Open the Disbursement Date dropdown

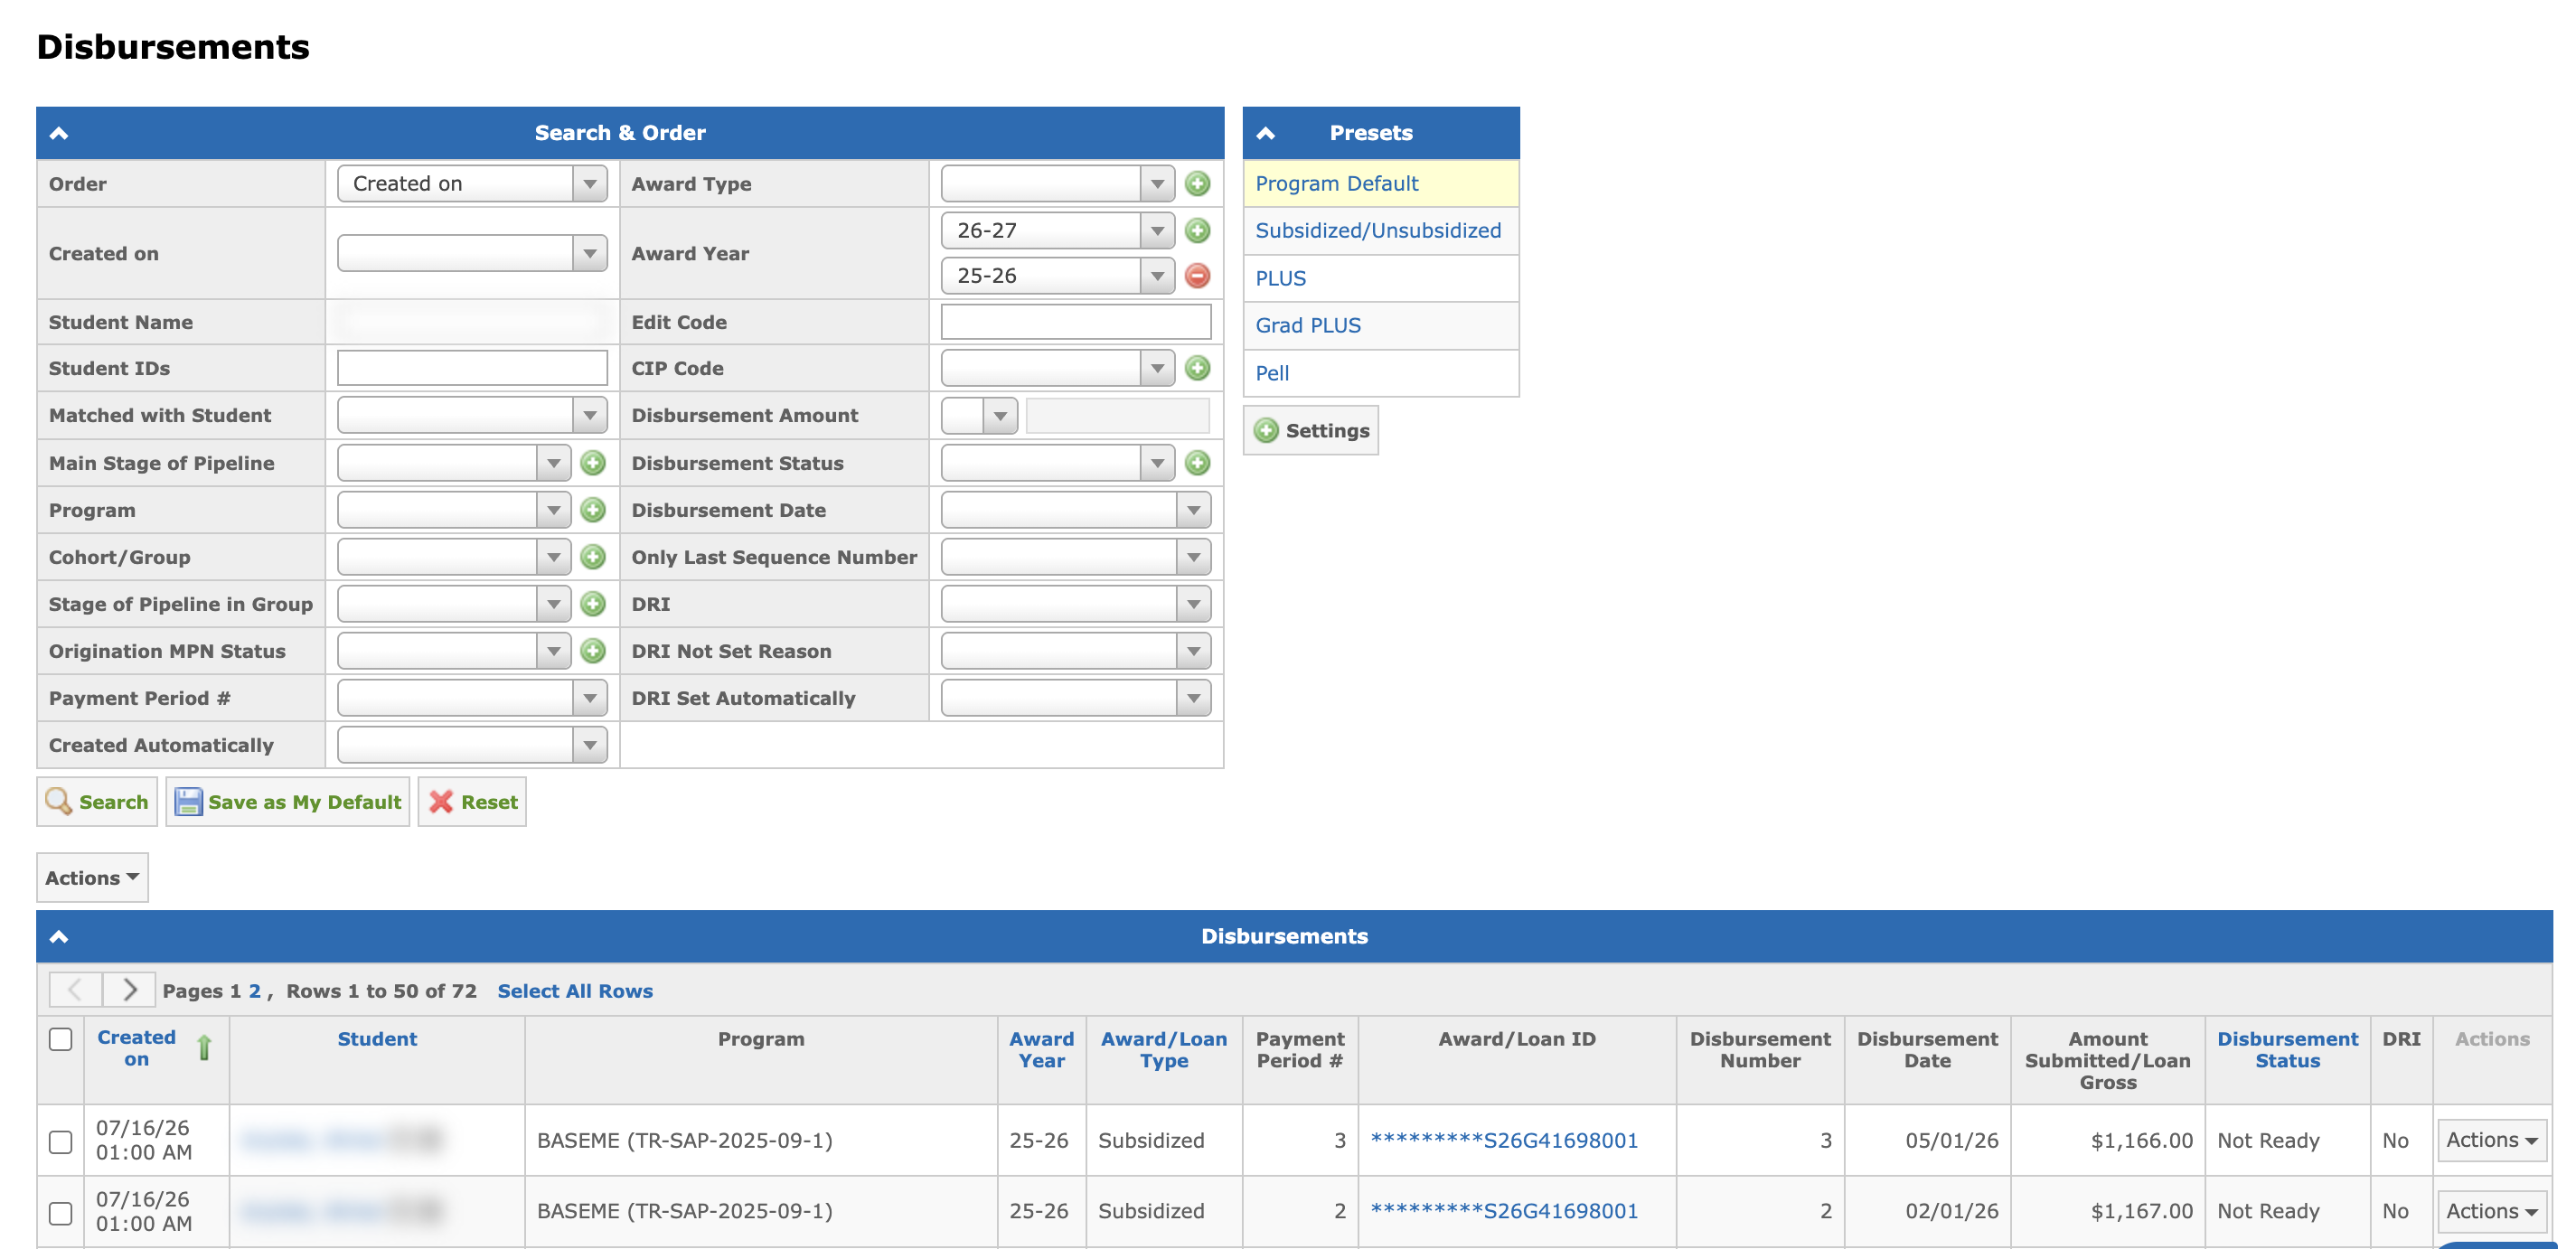click(x=1075, y=510)
